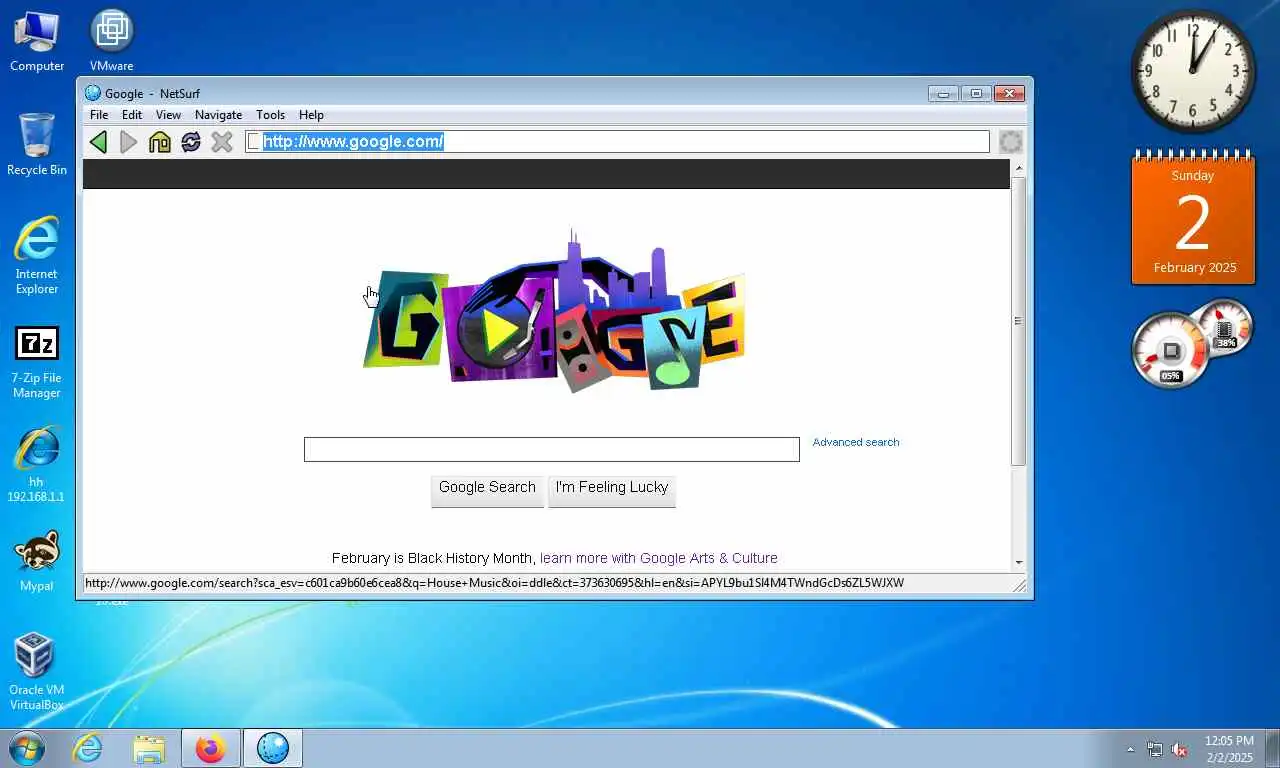The height and width of the screenshot is (768, 1280).
Task: Open the Help menu
Action: [311, 115]
